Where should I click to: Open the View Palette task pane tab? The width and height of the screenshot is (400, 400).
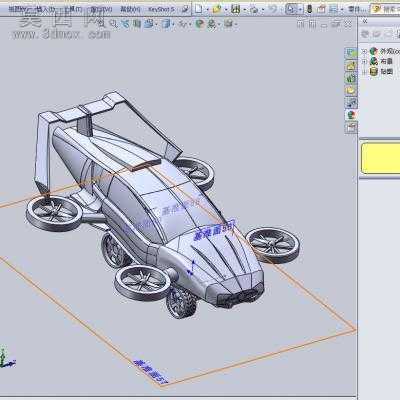click(x=351, y=90)
